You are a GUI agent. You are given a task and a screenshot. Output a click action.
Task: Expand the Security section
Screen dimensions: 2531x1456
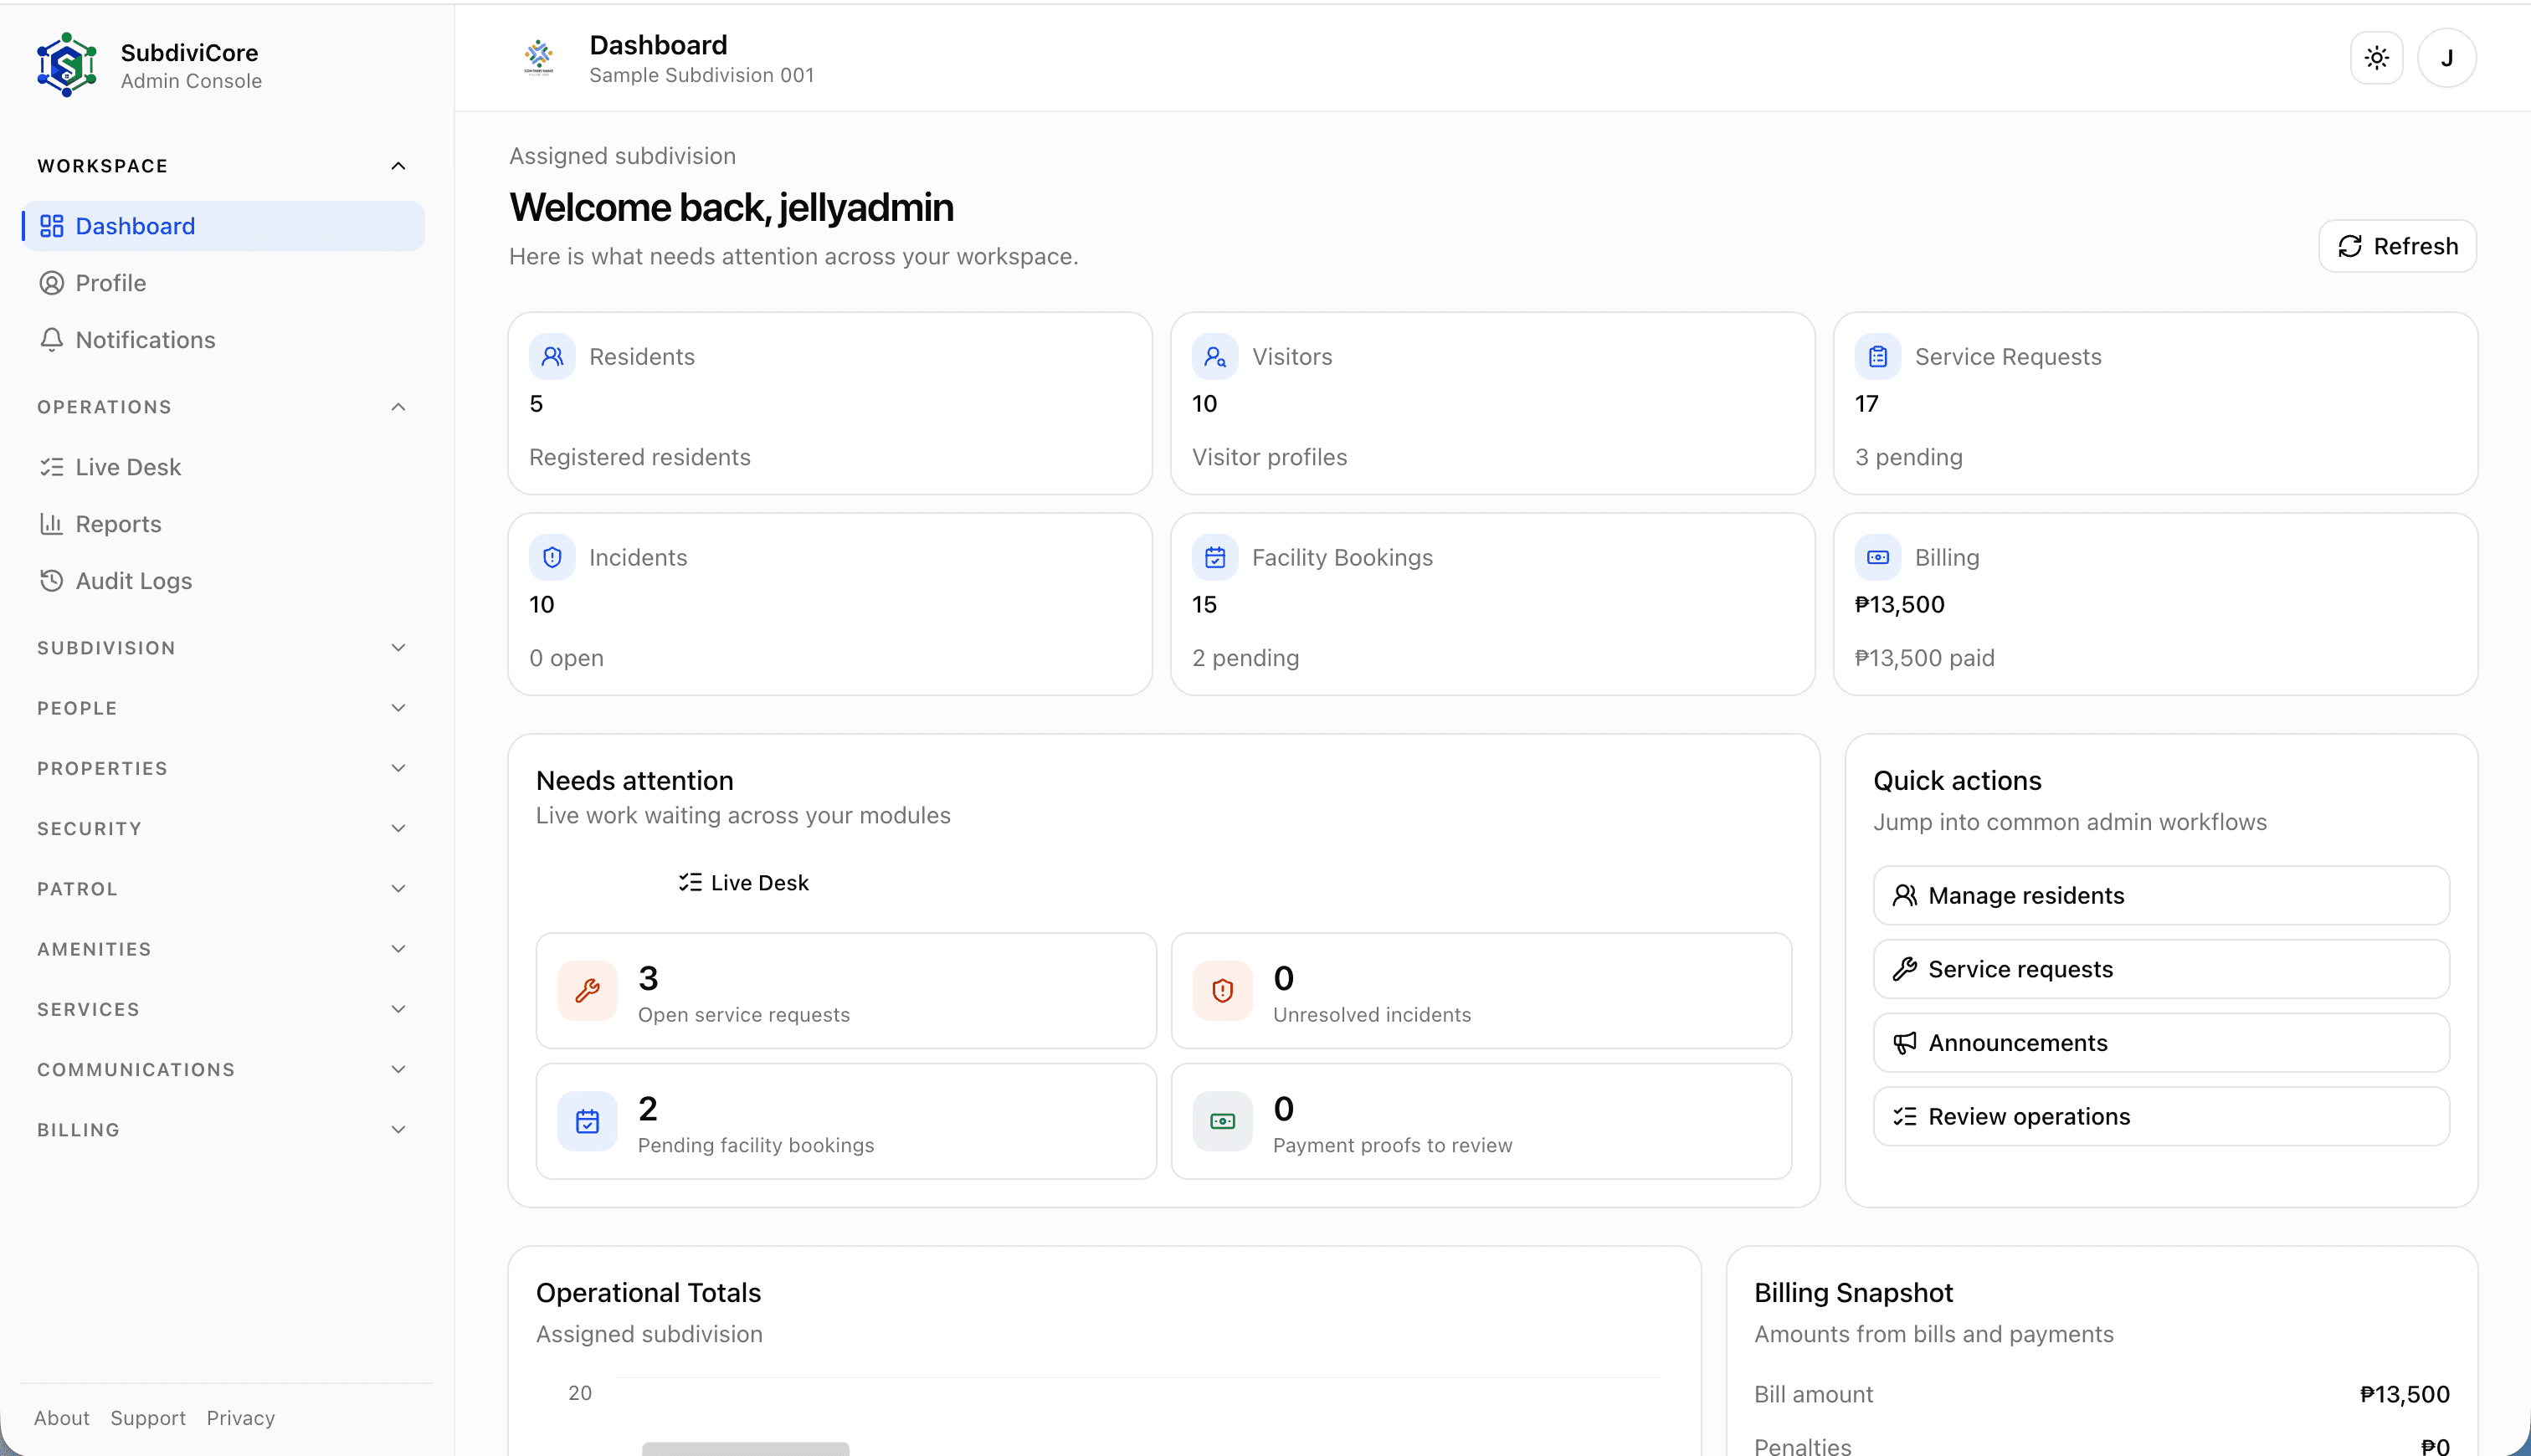tap(222, 828)
